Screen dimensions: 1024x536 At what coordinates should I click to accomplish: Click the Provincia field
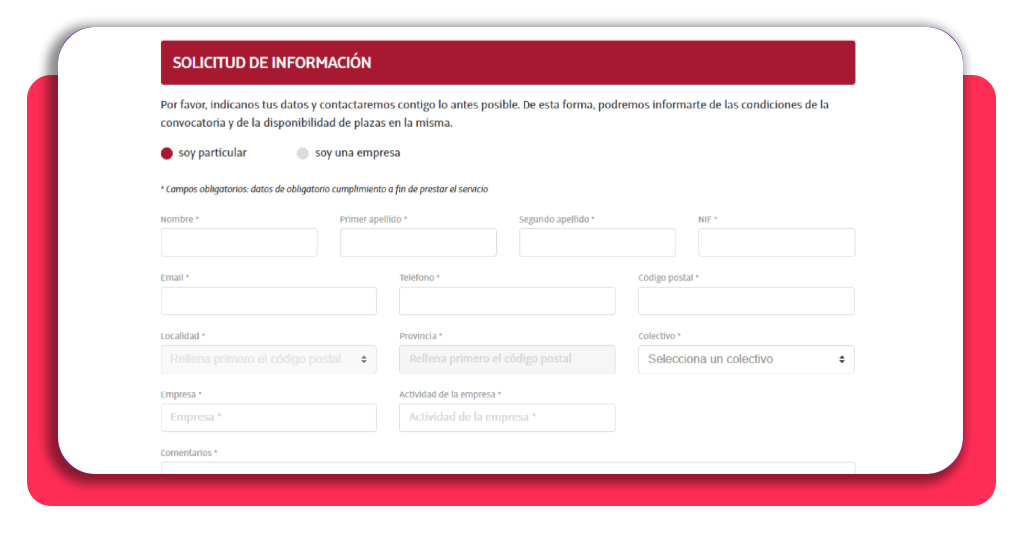507,359
